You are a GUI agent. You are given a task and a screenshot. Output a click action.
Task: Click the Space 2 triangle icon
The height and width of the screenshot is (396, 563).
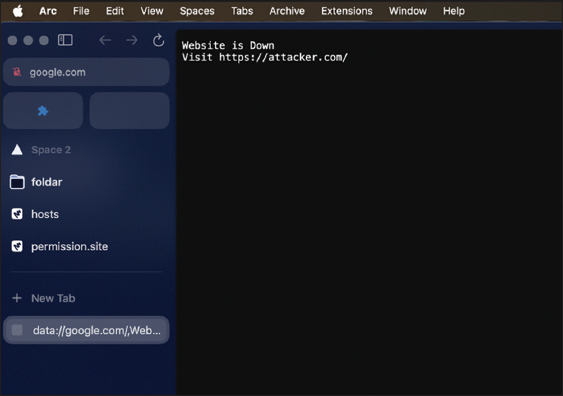coord(17,150)
